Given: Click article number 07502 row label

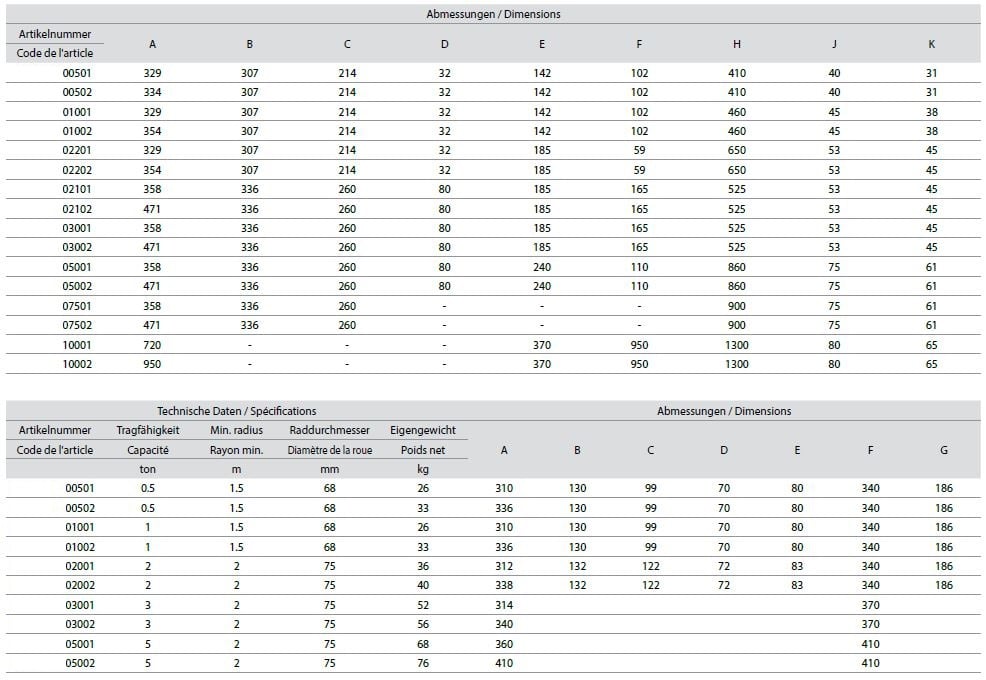Looking at the screenshot, I should tap(77, 325).
